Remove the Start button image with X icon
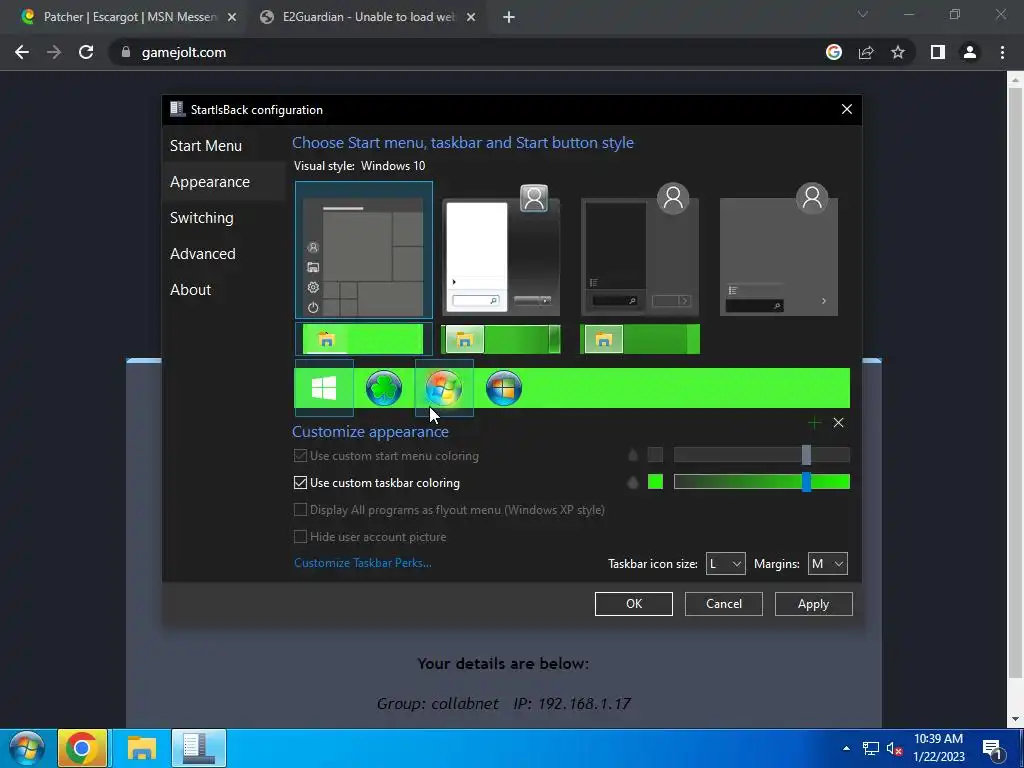This screenshot has width=1024, height=768. [839, 423]
